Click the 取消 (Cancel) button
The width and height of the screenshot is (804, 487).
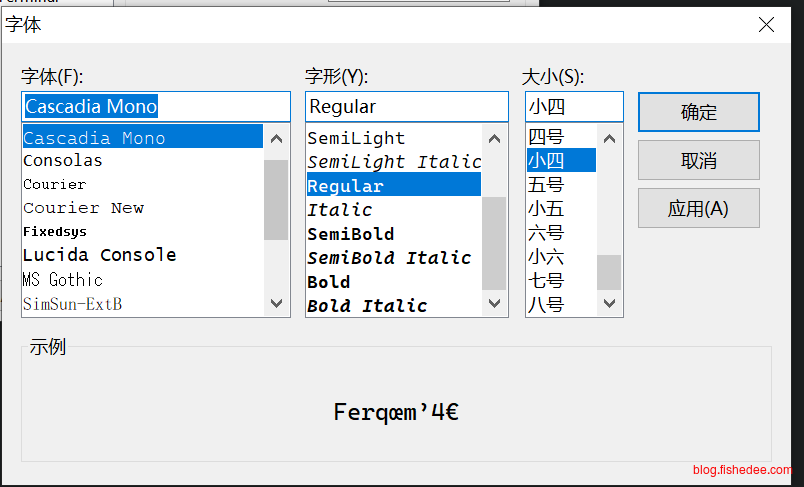[698, 160]
